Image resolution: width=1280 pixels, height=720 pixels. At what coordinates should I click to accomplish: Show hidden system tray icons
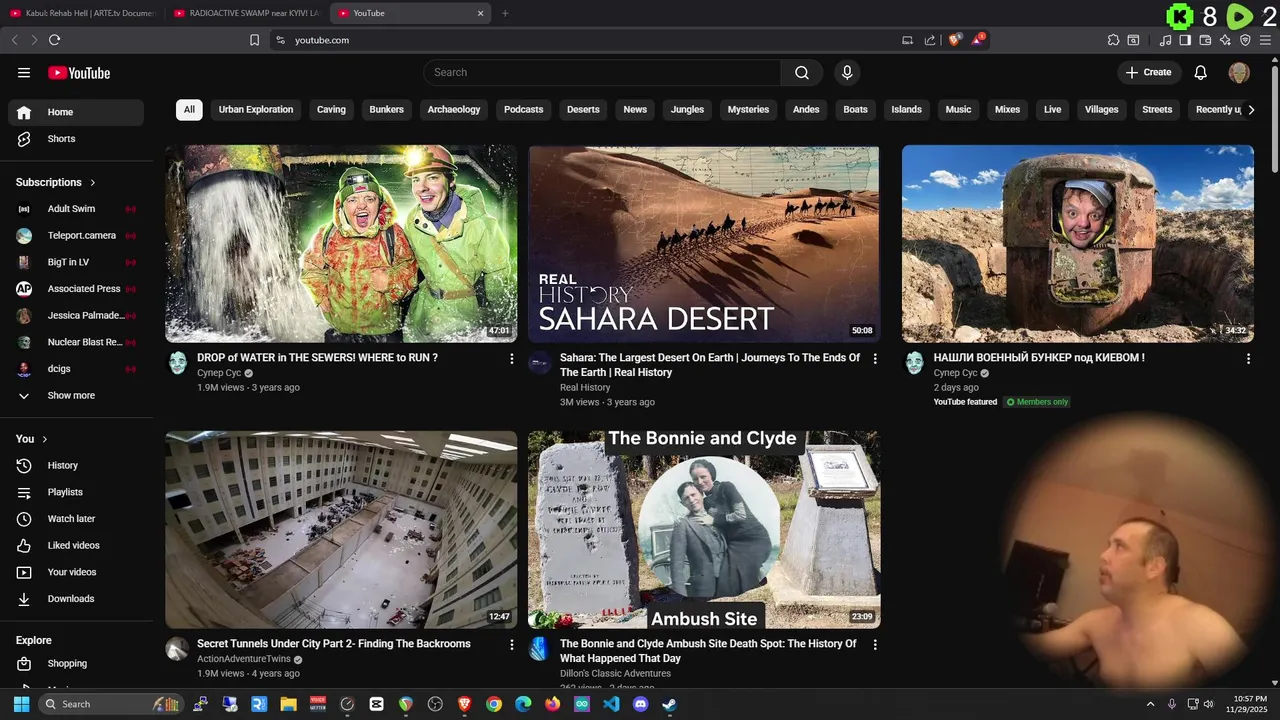tap(1150, 704)
